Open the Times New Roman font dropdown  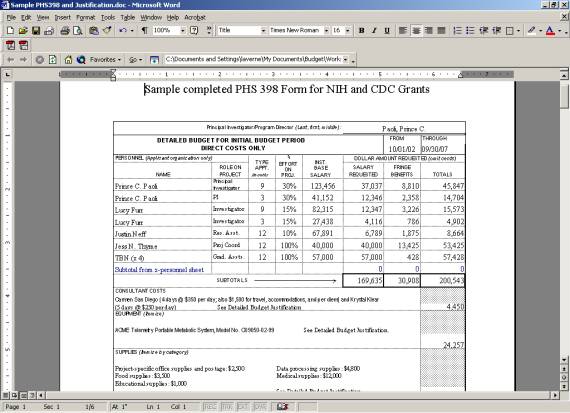tap(298, 31)
